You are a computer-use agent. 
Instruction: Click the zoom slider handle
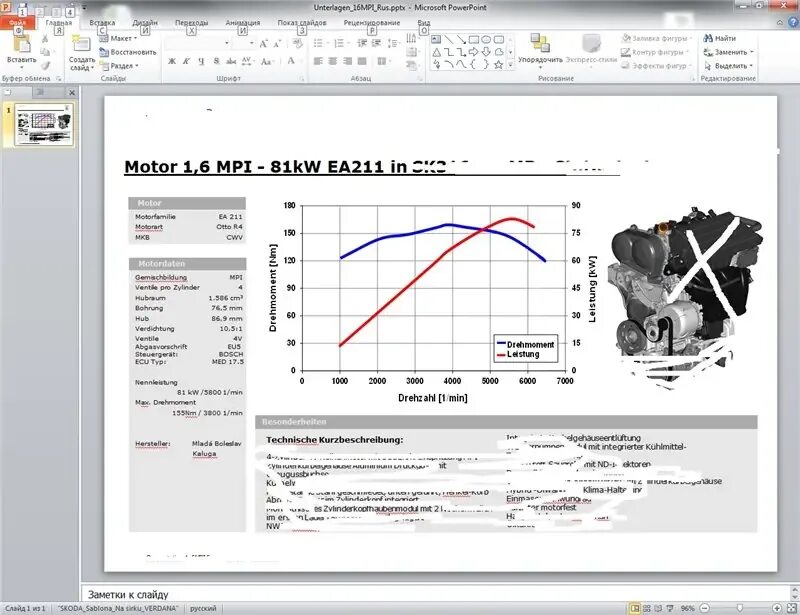740,608
